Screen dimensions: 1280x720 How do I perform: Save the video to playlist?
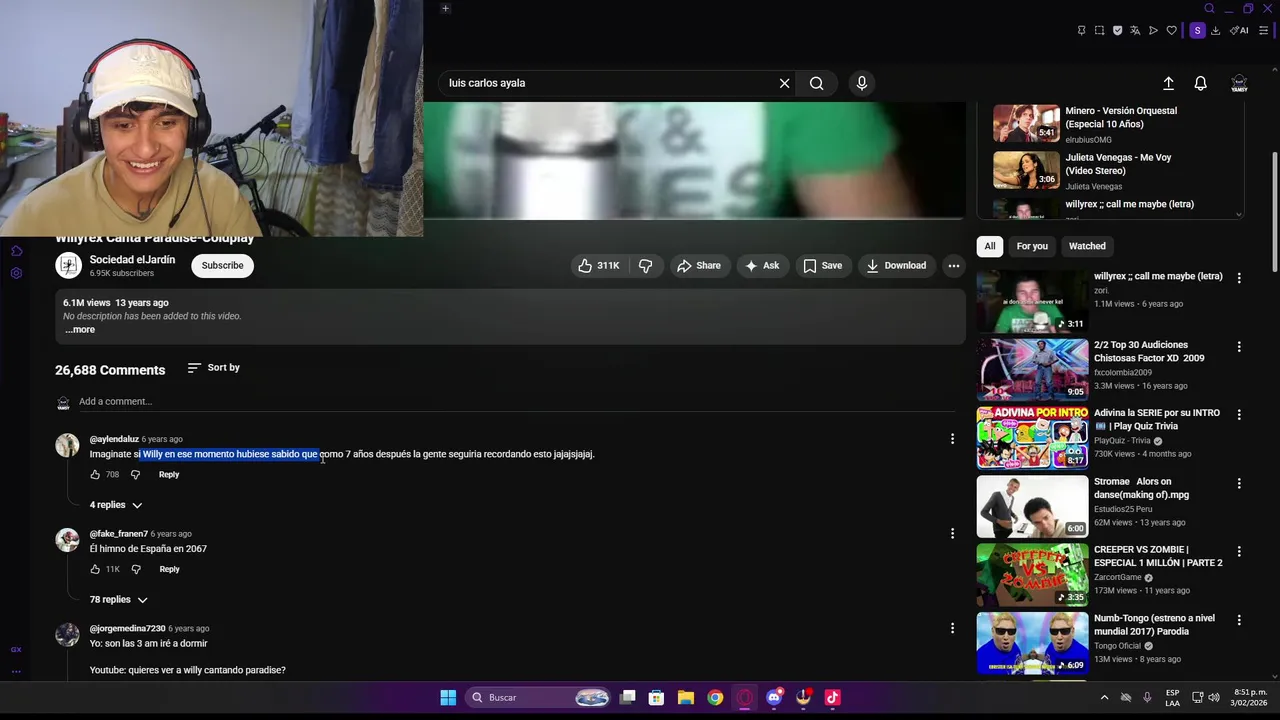pyautogui.click(x=822, y=265)
